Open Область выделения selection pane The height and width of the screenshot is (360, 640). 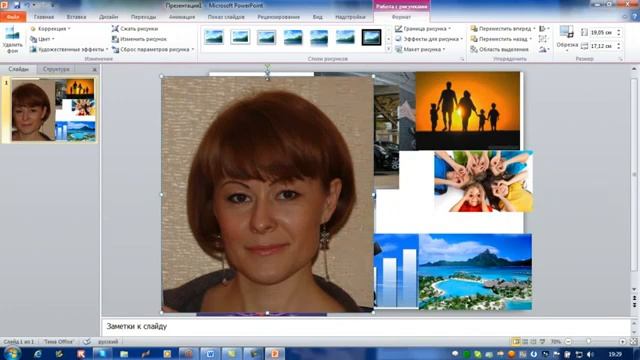point(500,49)
